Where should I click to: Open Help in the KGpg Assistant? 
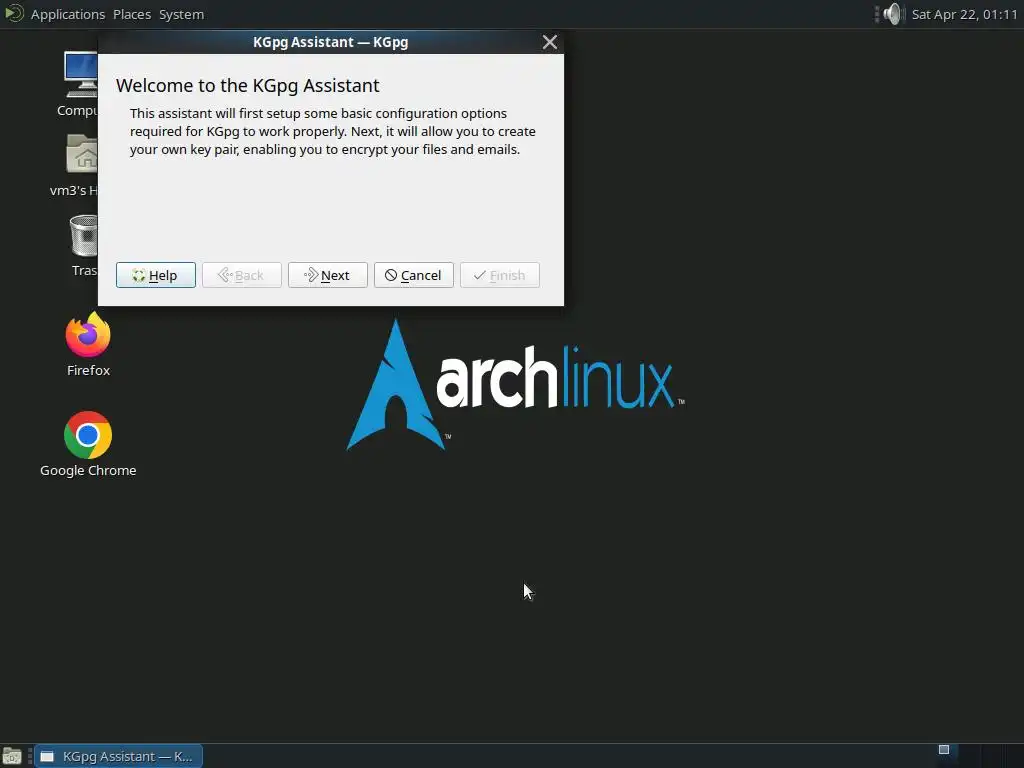click(x=155, y=275)
